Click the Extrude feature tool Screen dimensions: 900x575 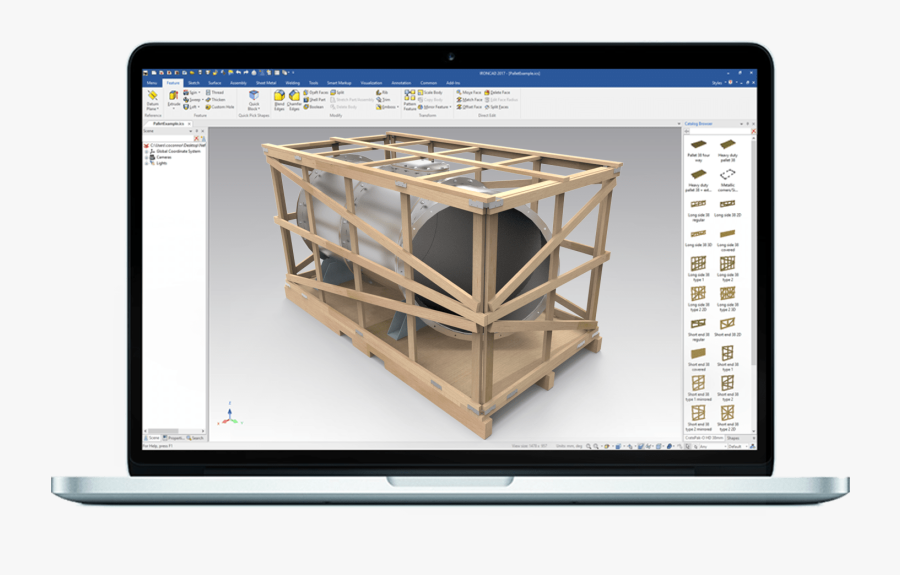[174, 97]
